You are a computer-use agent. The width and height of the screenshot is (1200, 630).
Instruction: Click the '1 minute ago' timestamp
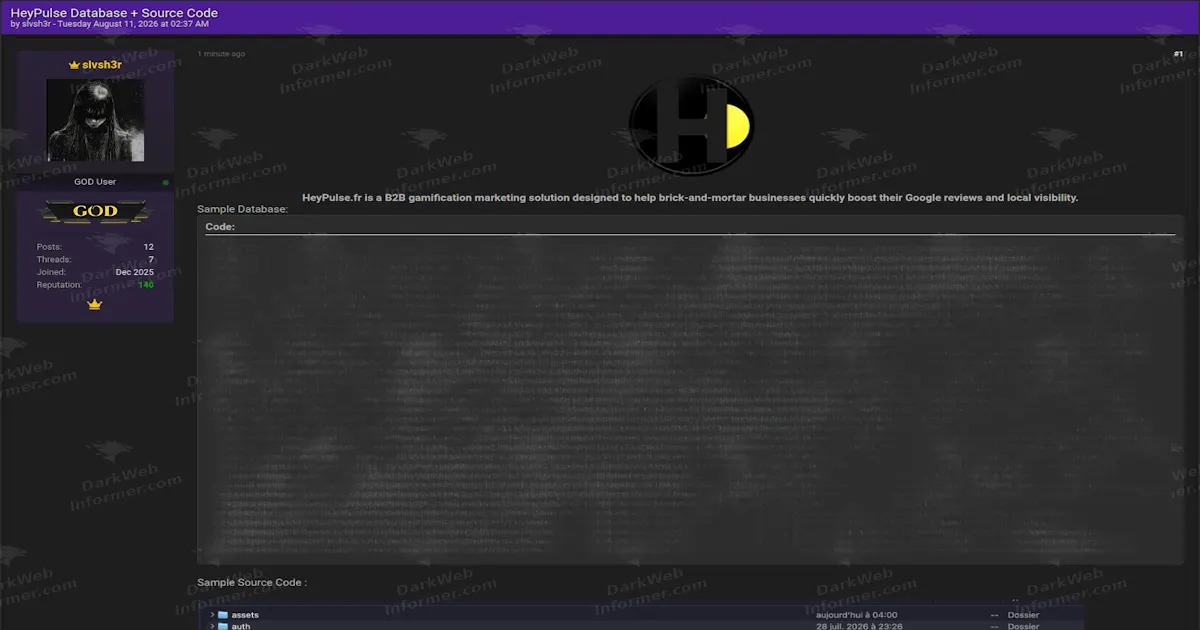click(x=221, y=54)
